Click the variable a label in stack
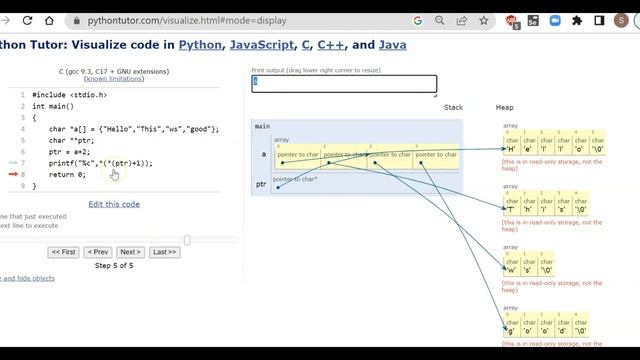Viewport: 640px width, 360px height. [x=264, y=154]
